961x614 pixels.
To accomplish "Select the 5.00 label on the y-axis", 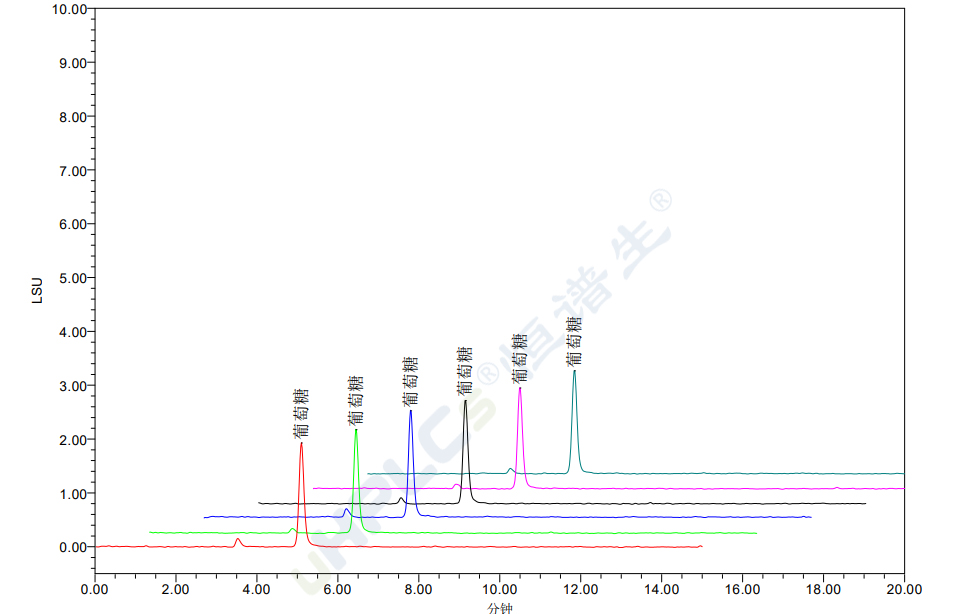I will pyautogui.click(x=72, y=278).
